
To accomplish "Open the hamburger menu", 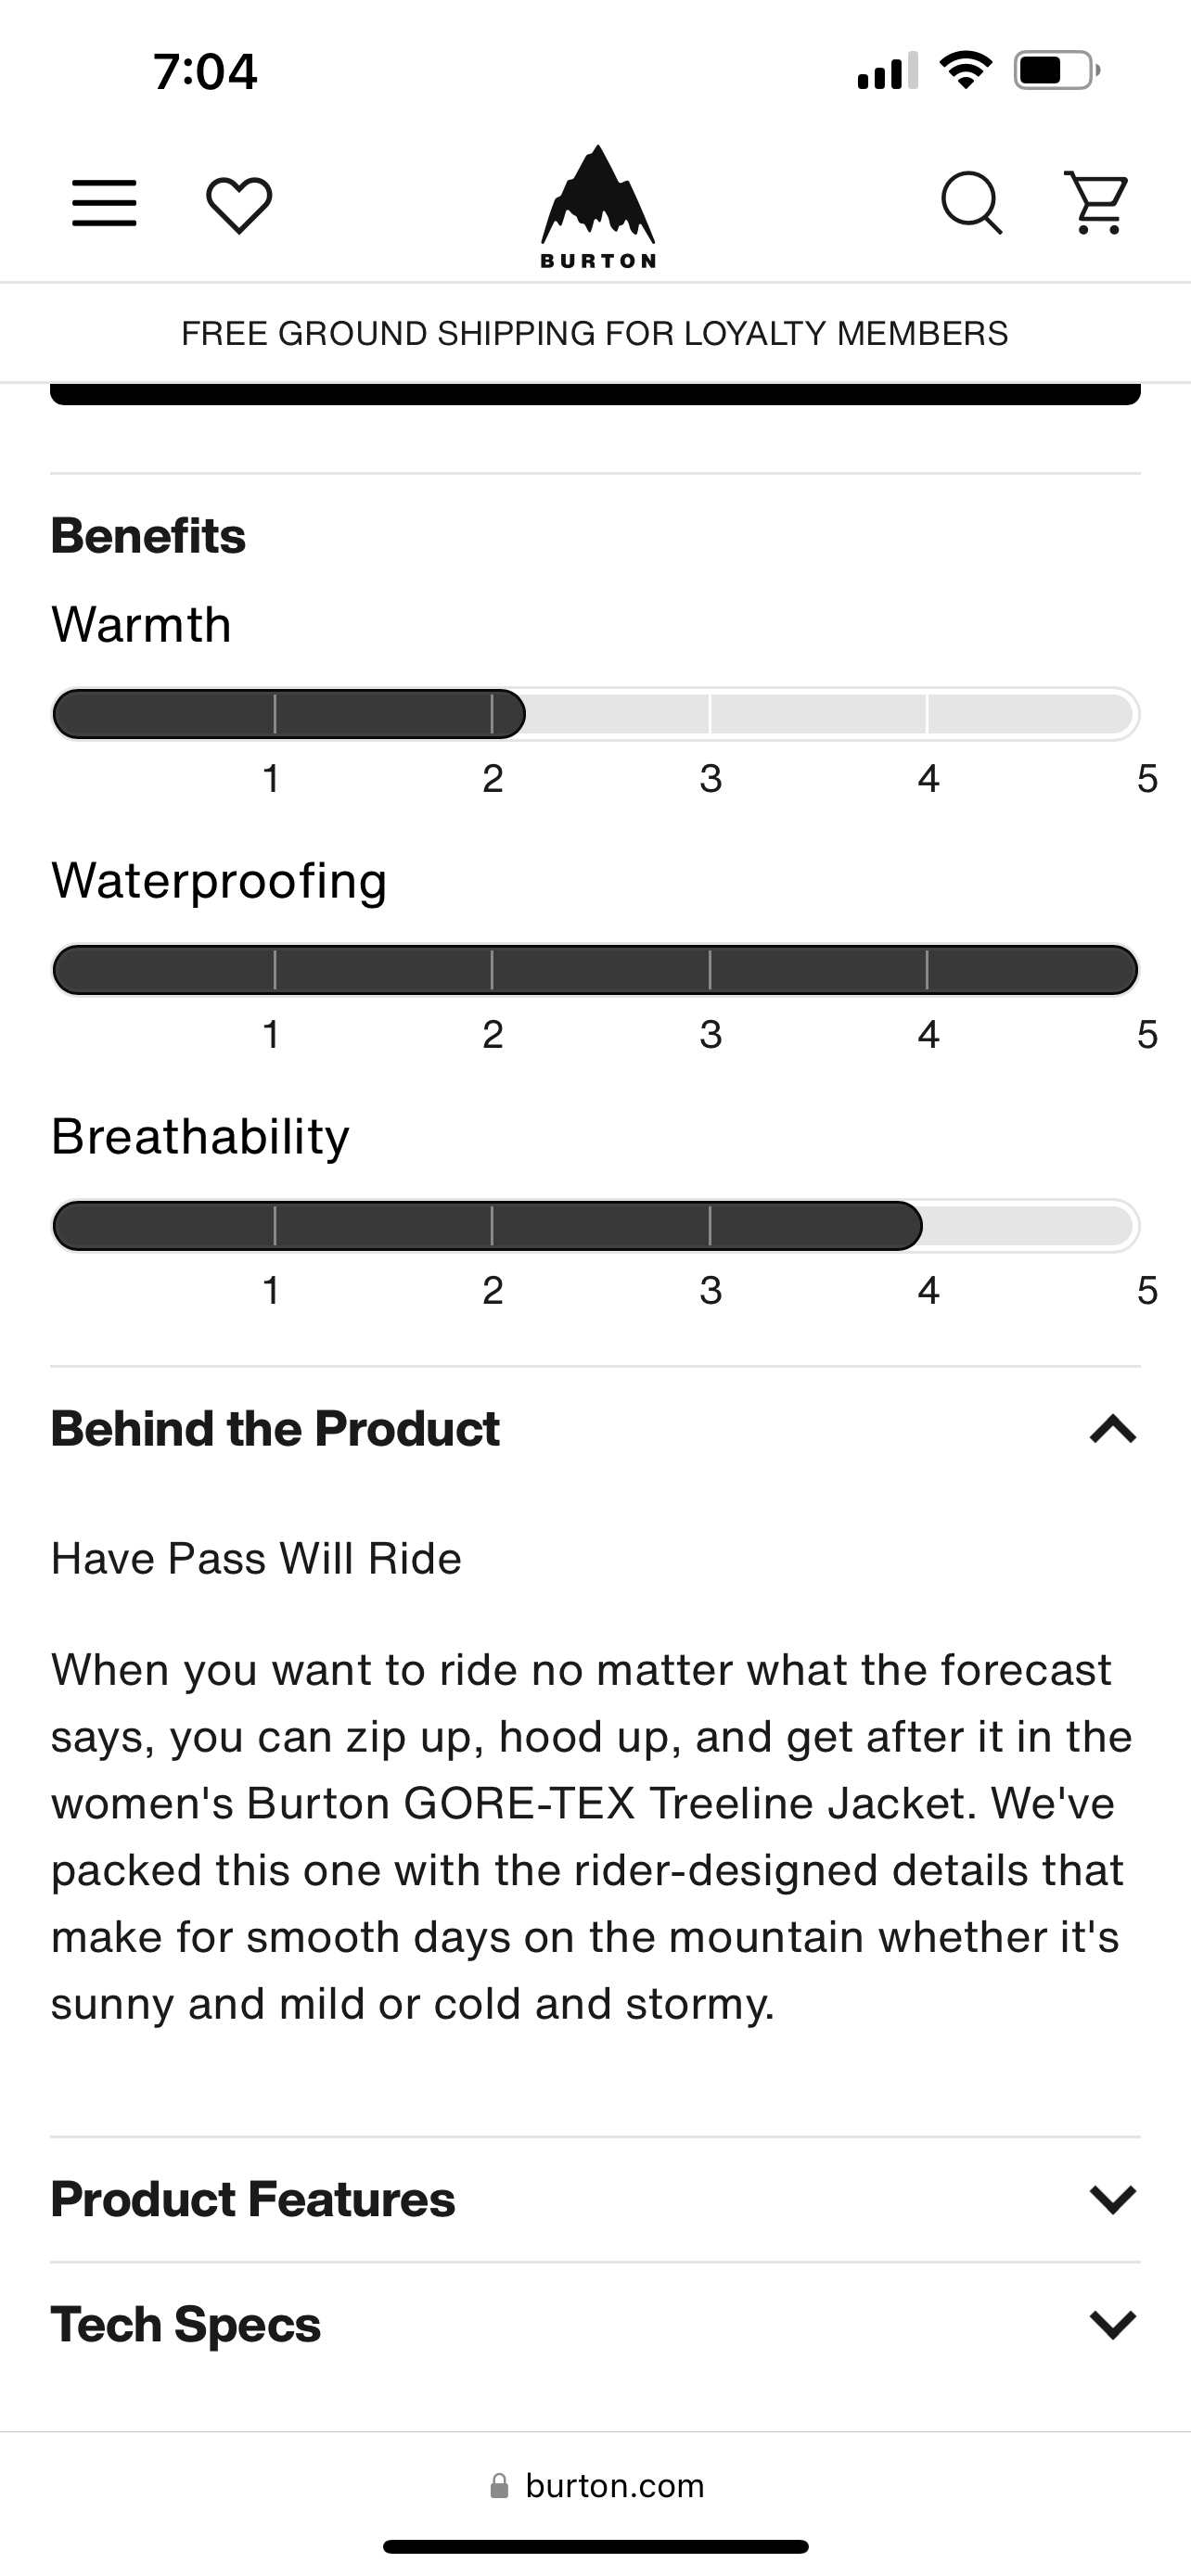I will [x=104, y=204].
